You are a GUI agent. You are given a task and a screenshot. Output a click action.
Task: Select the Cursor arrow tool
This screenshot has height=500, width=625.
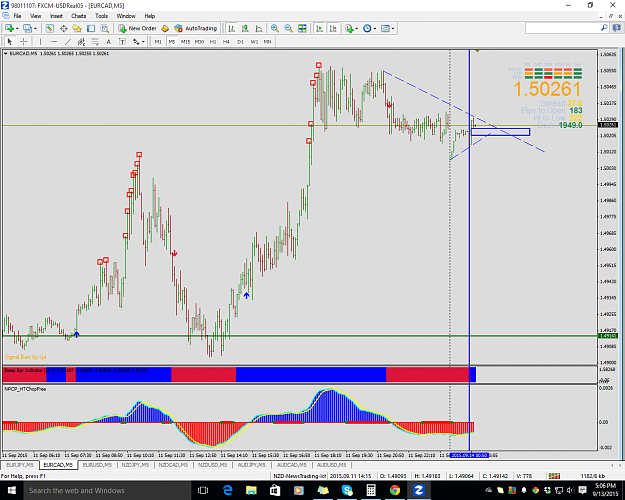click(10, 41)
